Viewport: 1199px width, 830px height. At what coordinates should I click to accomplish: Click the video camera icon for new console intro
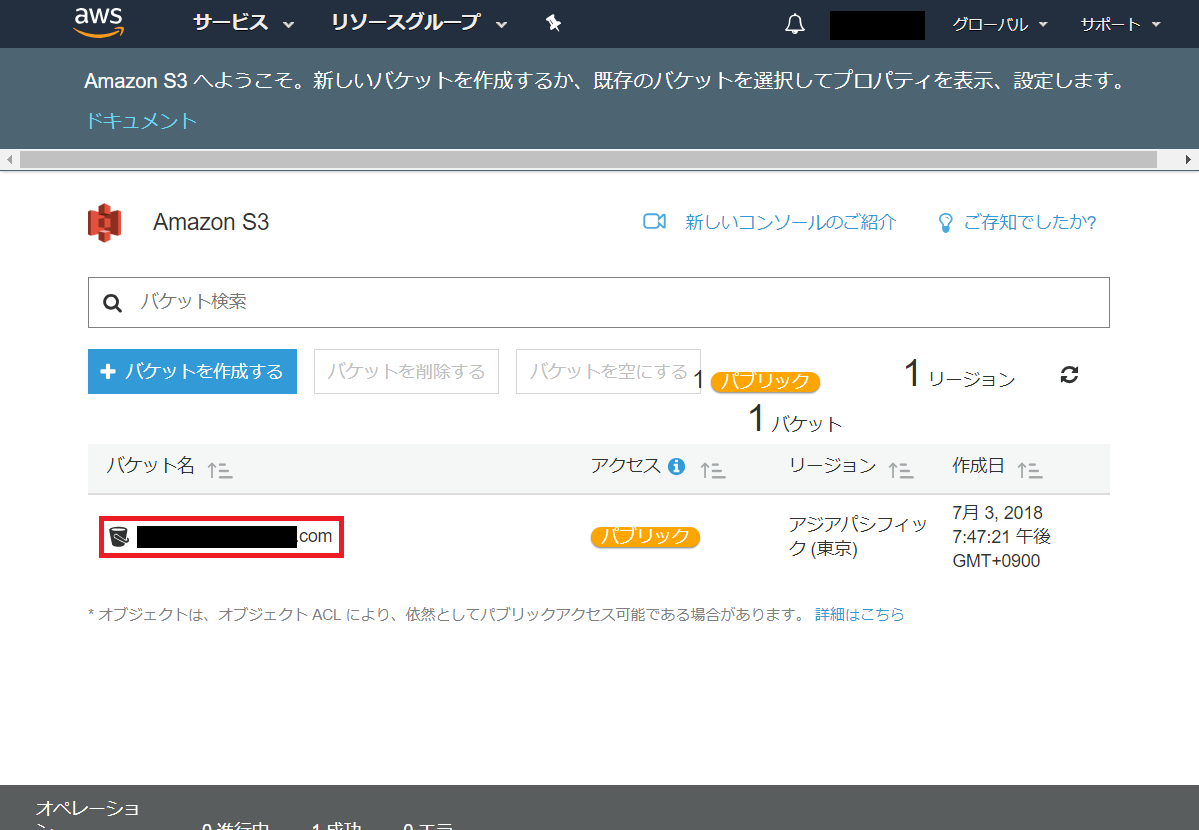click(x=655, y=221)
